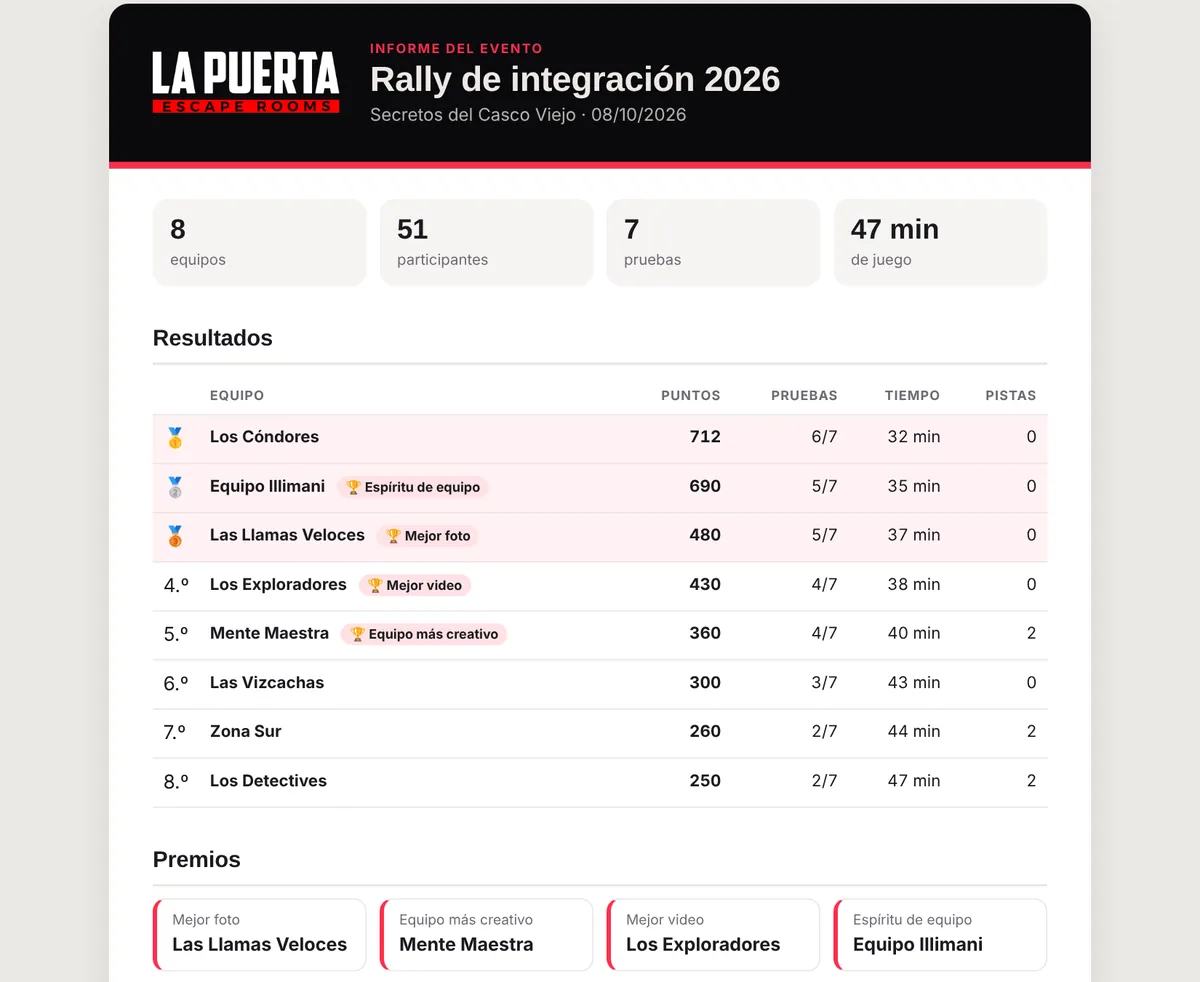The height and width of the screenshot is (982, 1200).
Task: Click the 260 points value
Action: (x=705, y=732)
